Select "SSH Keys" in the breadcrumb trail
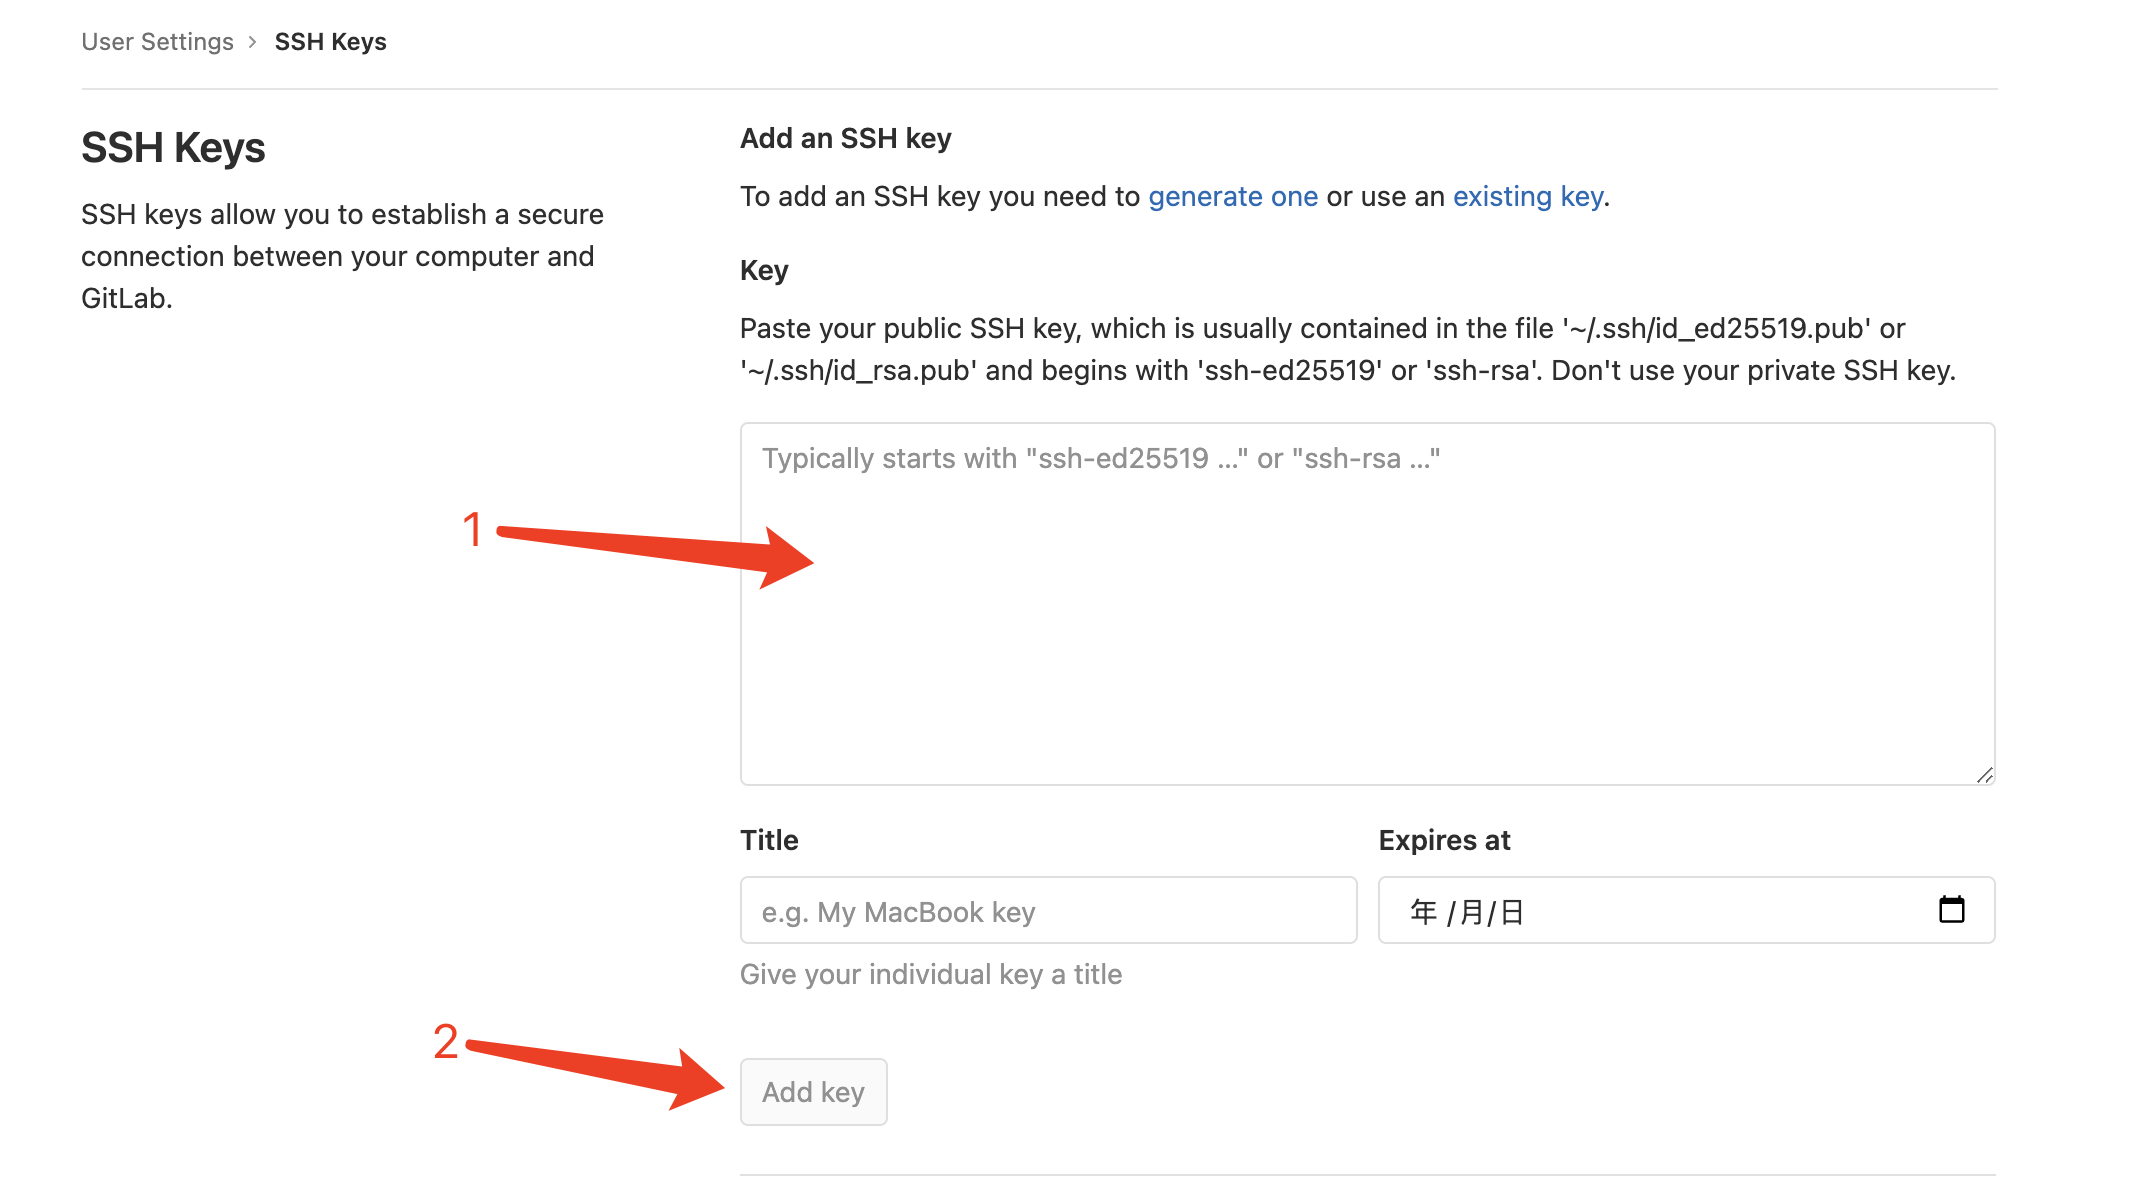 330,41
